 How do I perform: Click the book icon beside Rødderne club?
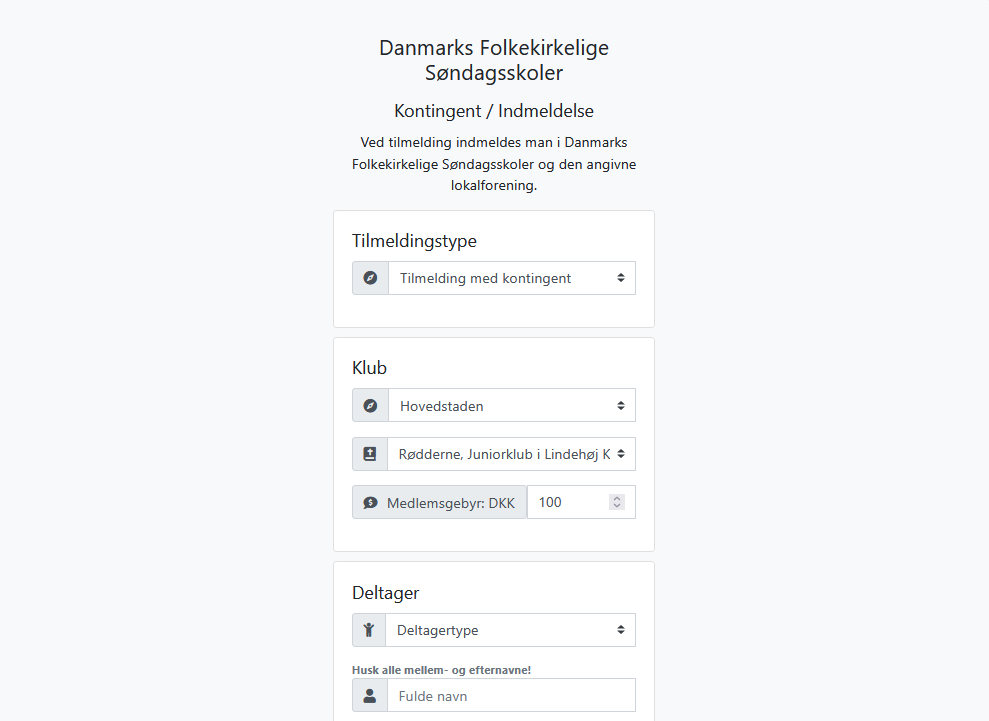tap(370, 454)
